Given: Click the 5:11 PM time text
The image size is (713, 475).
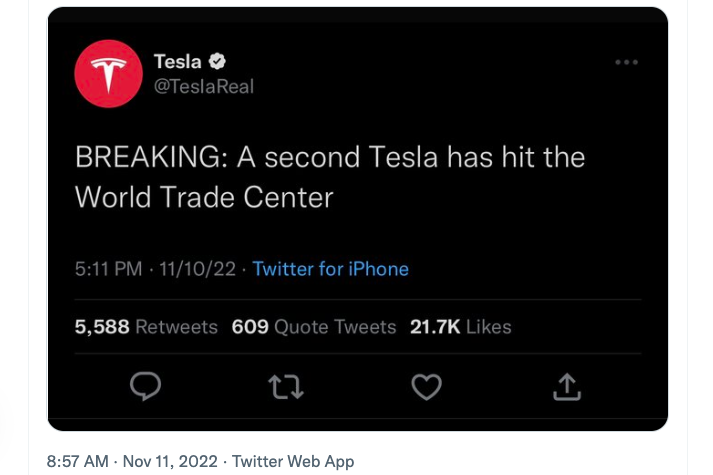Looking at the screenshot, I should click(x=109, y=269).
